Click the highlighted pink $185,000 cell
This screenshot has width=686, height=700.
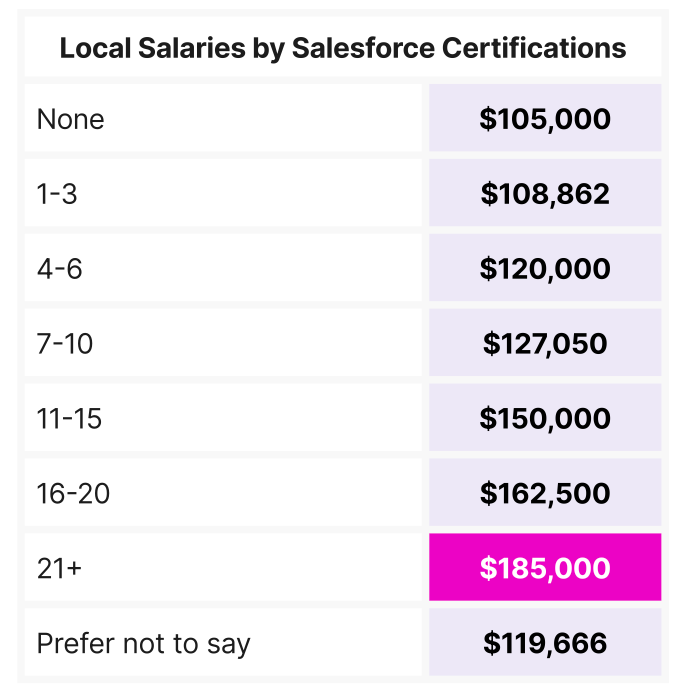[545, 568]
